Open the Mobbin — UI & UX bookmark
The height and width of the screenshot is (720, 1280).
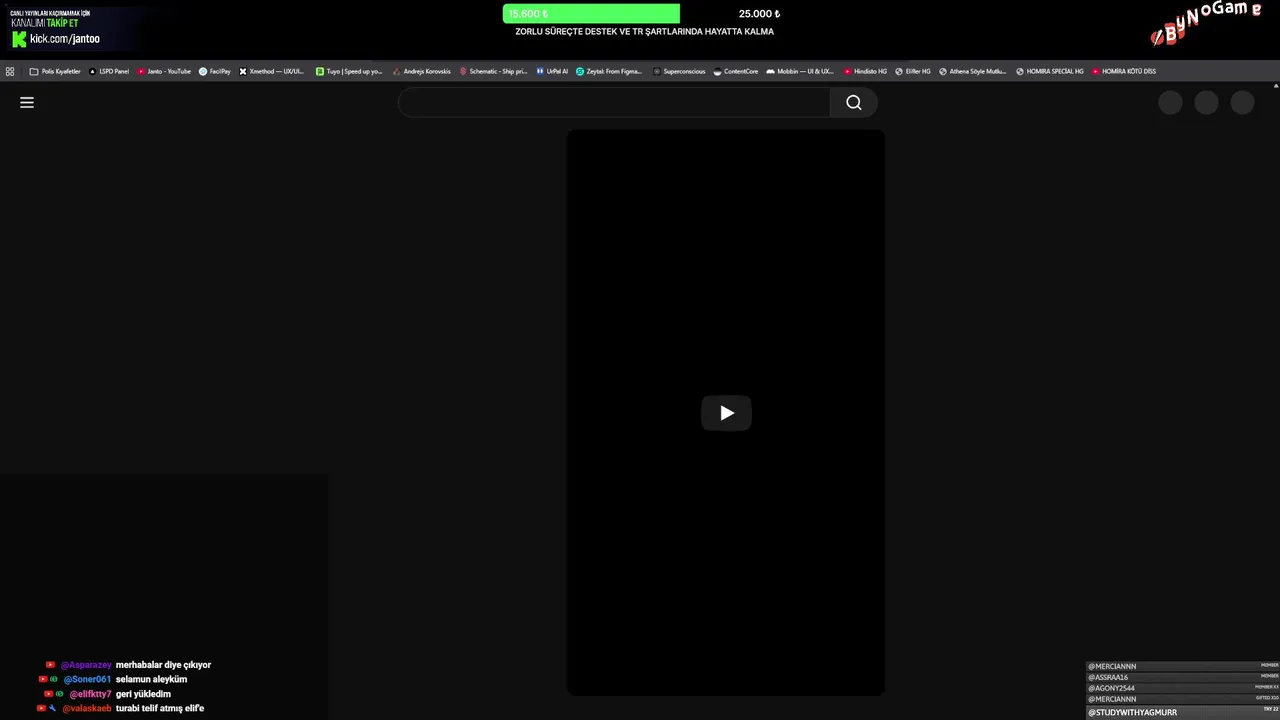point(800,71)
